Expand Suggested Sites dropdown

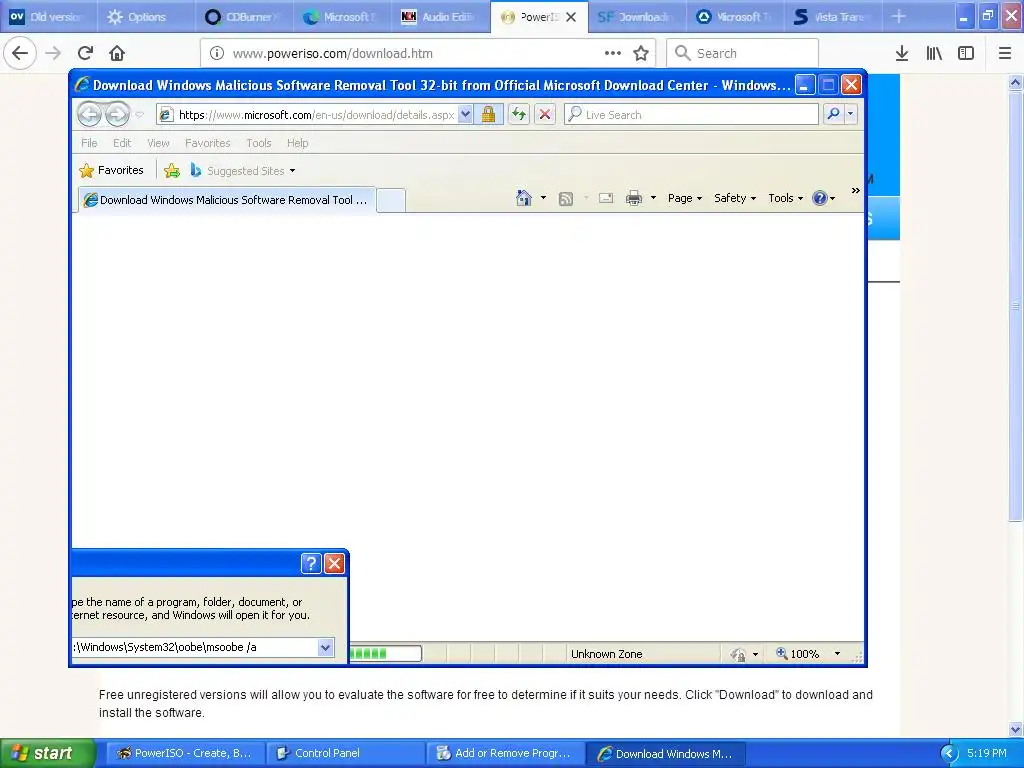point(293,171)
